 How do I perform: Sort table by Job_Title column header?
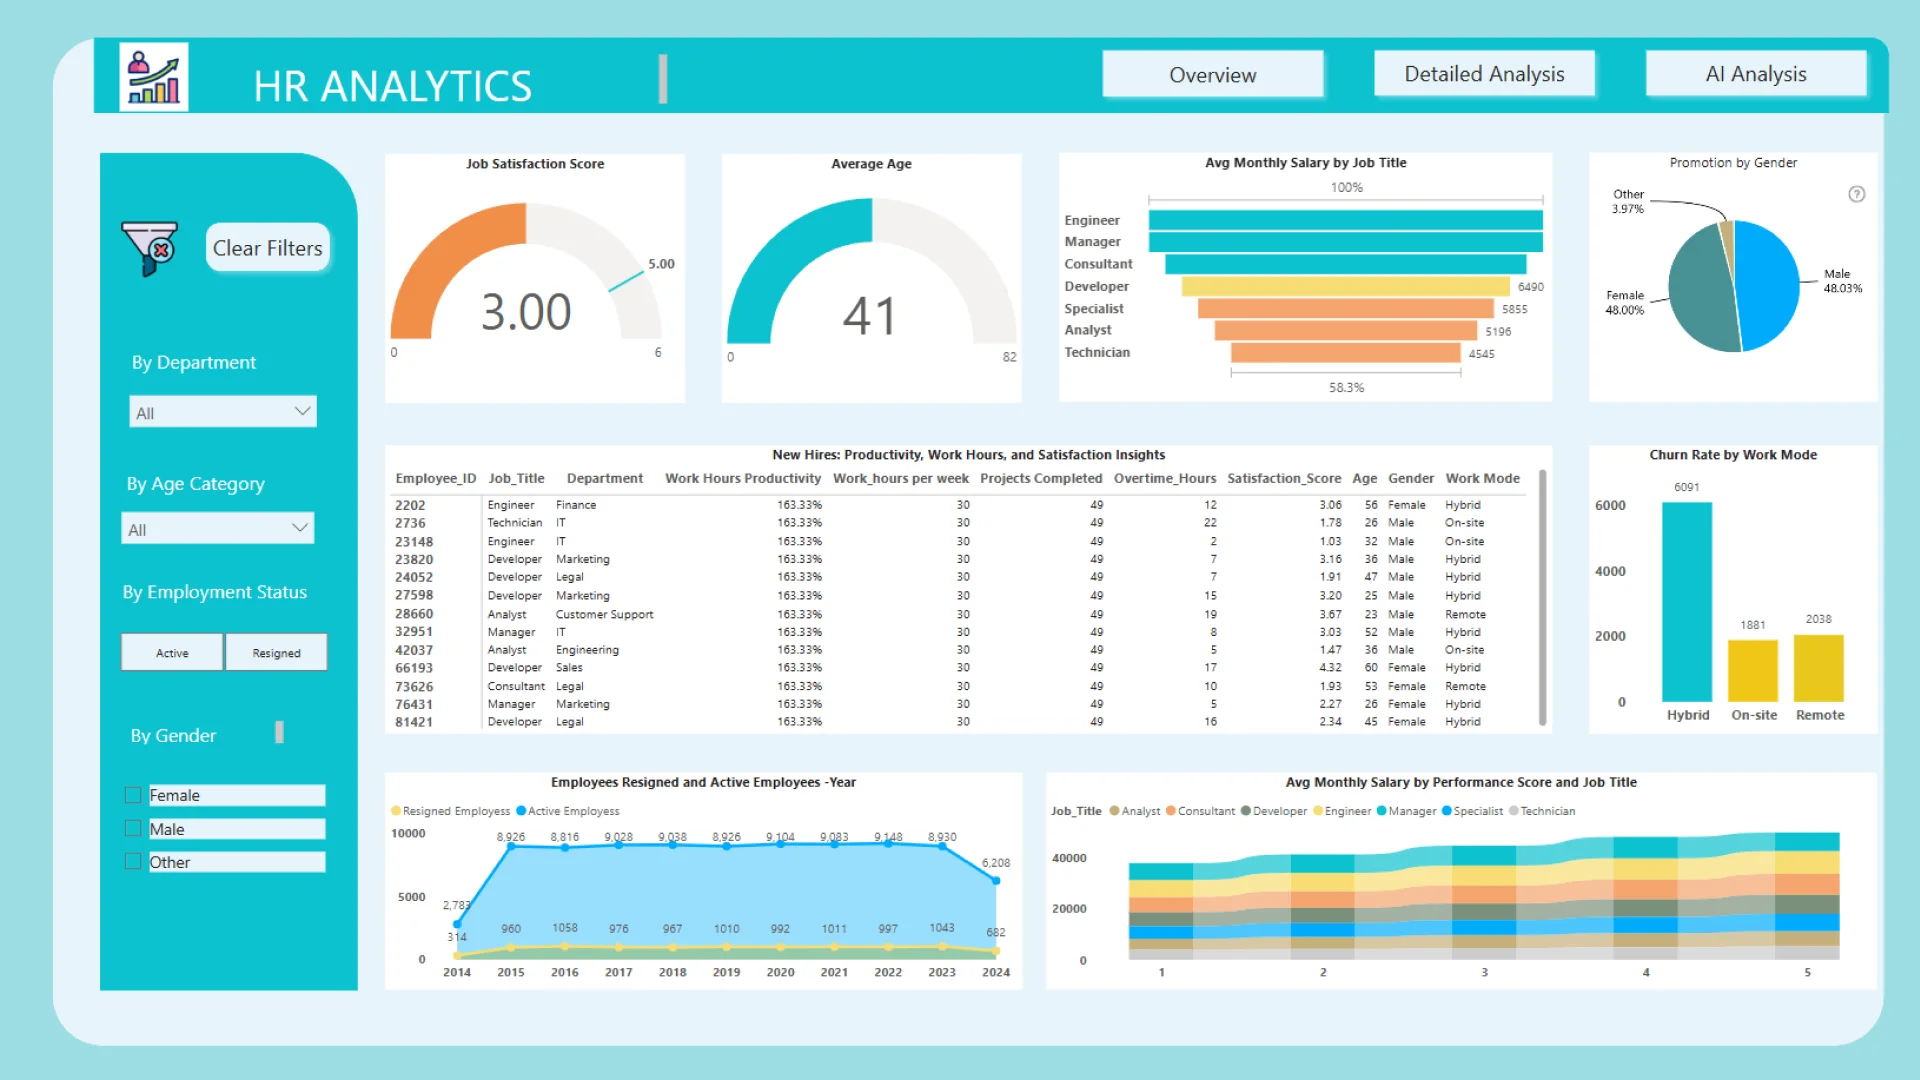(516, 478)
